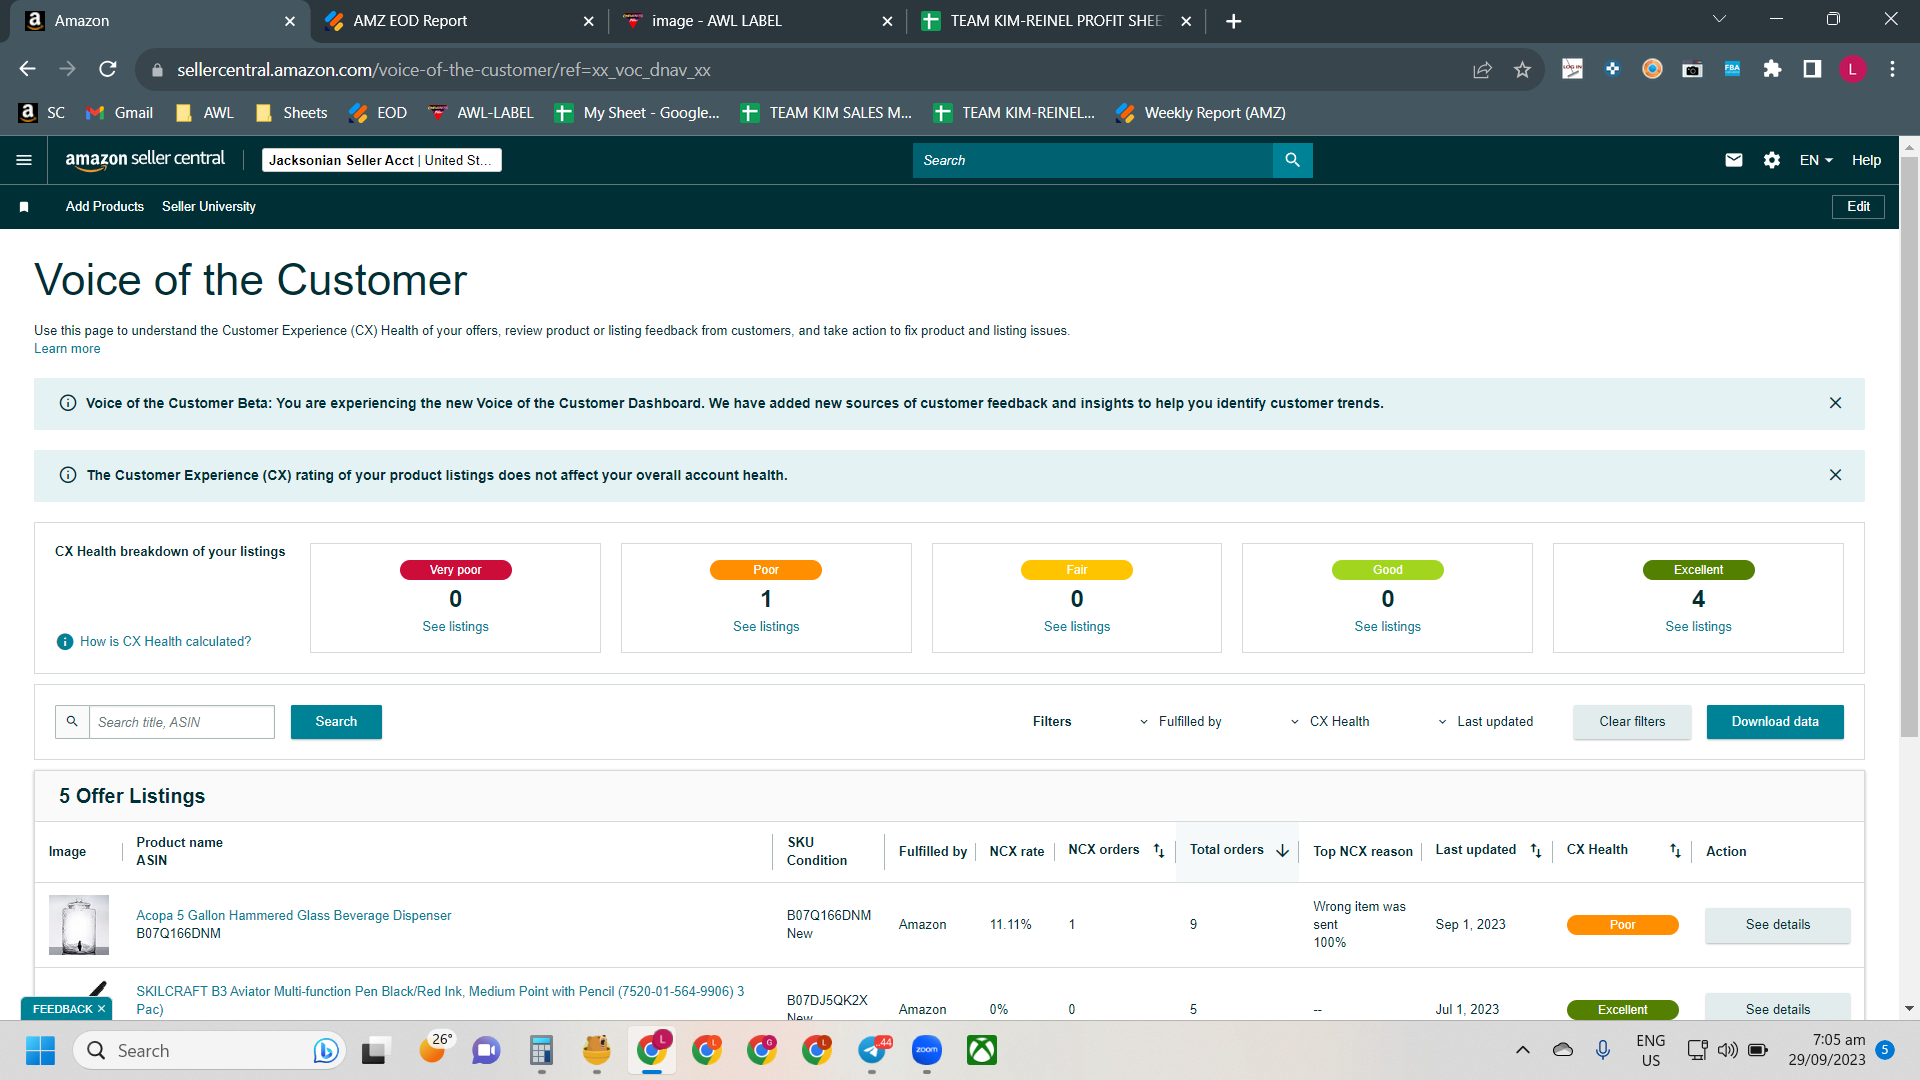Open Telegram from the taskbar
Screen dimensions: 1920x1080
(x=873, y=1050)
